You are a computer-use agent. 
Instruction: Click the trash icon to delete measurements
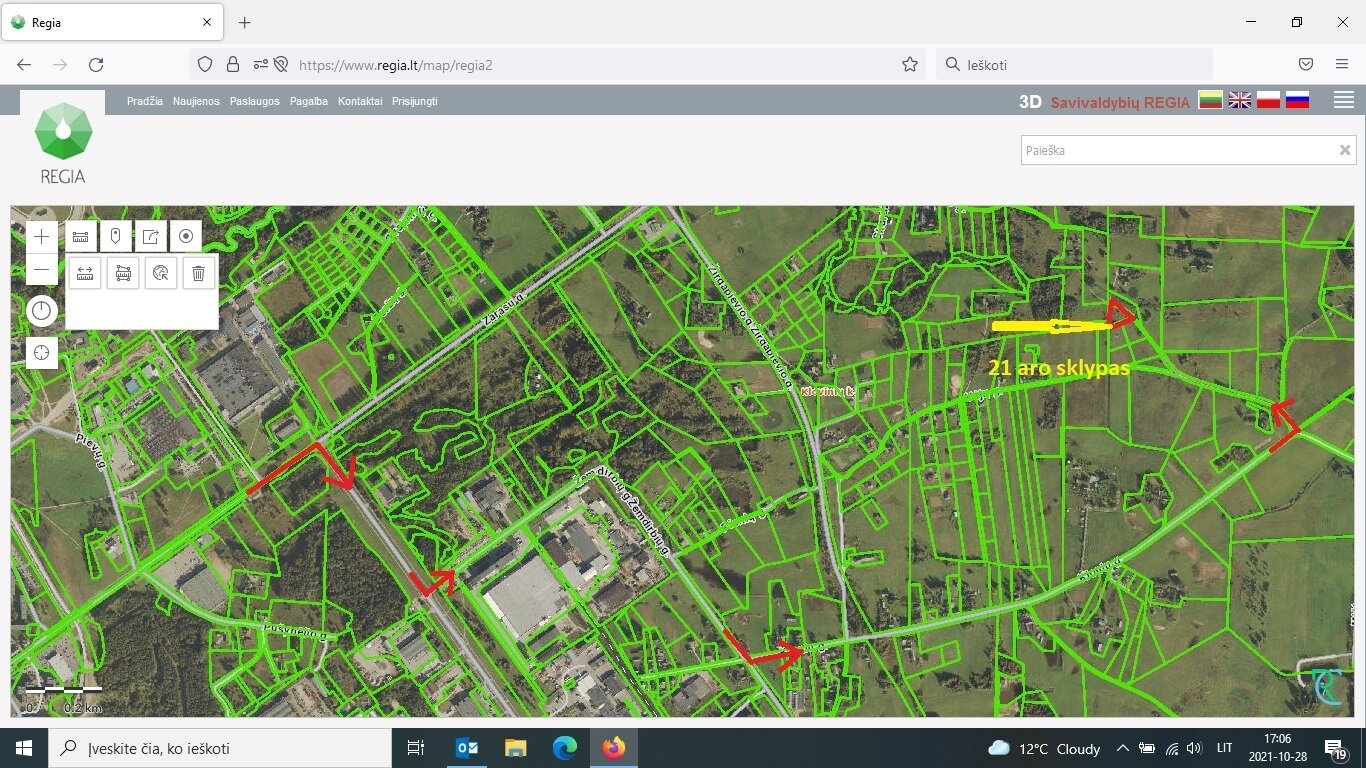(x=199, y=273)
